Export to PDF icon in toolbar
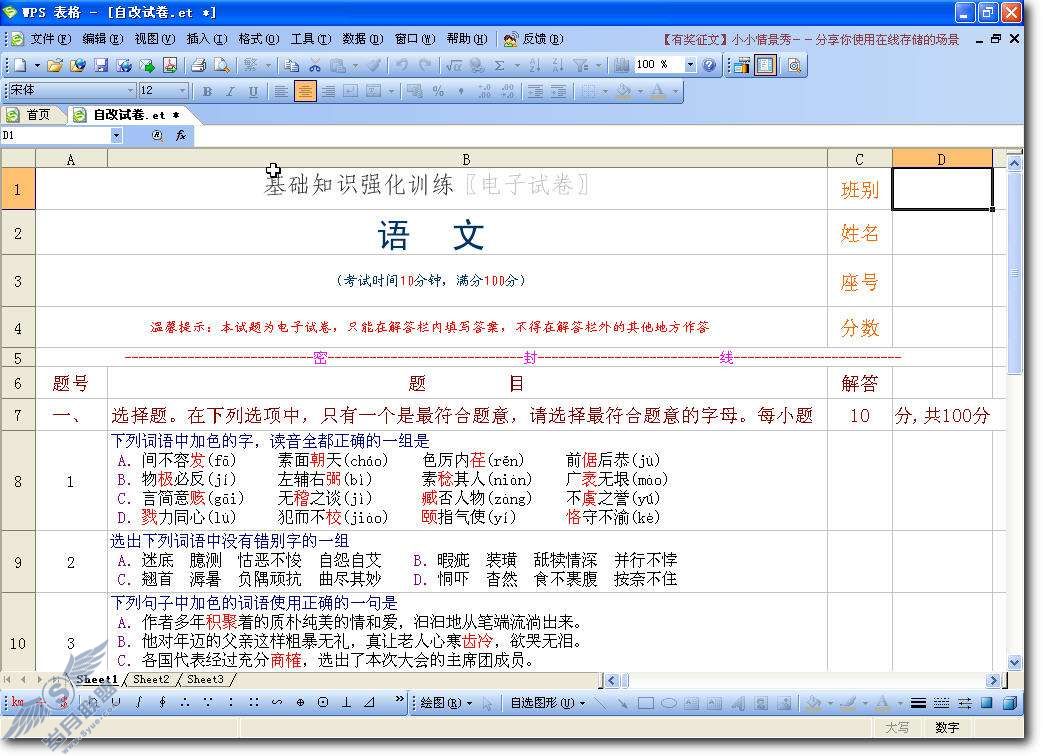 [170, 65]
